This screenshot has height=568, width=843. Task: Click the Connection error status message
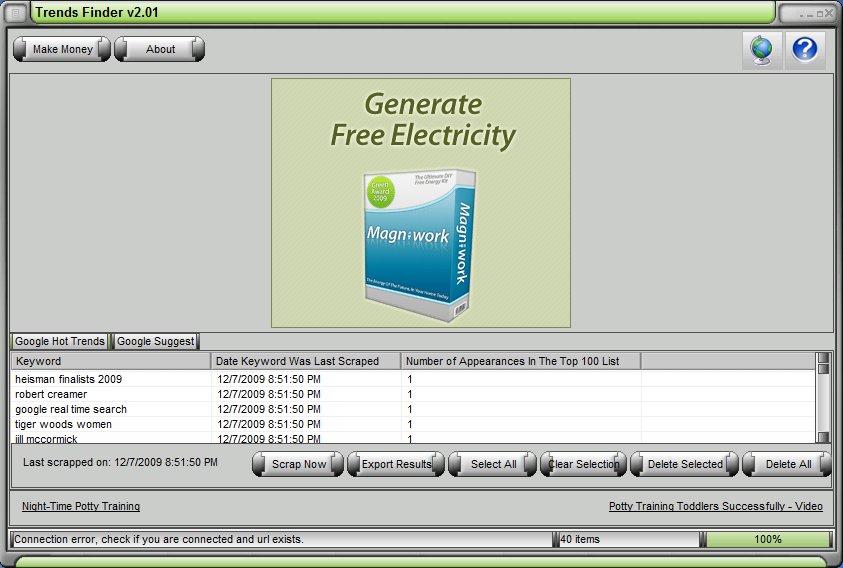(x=281, y=539)
